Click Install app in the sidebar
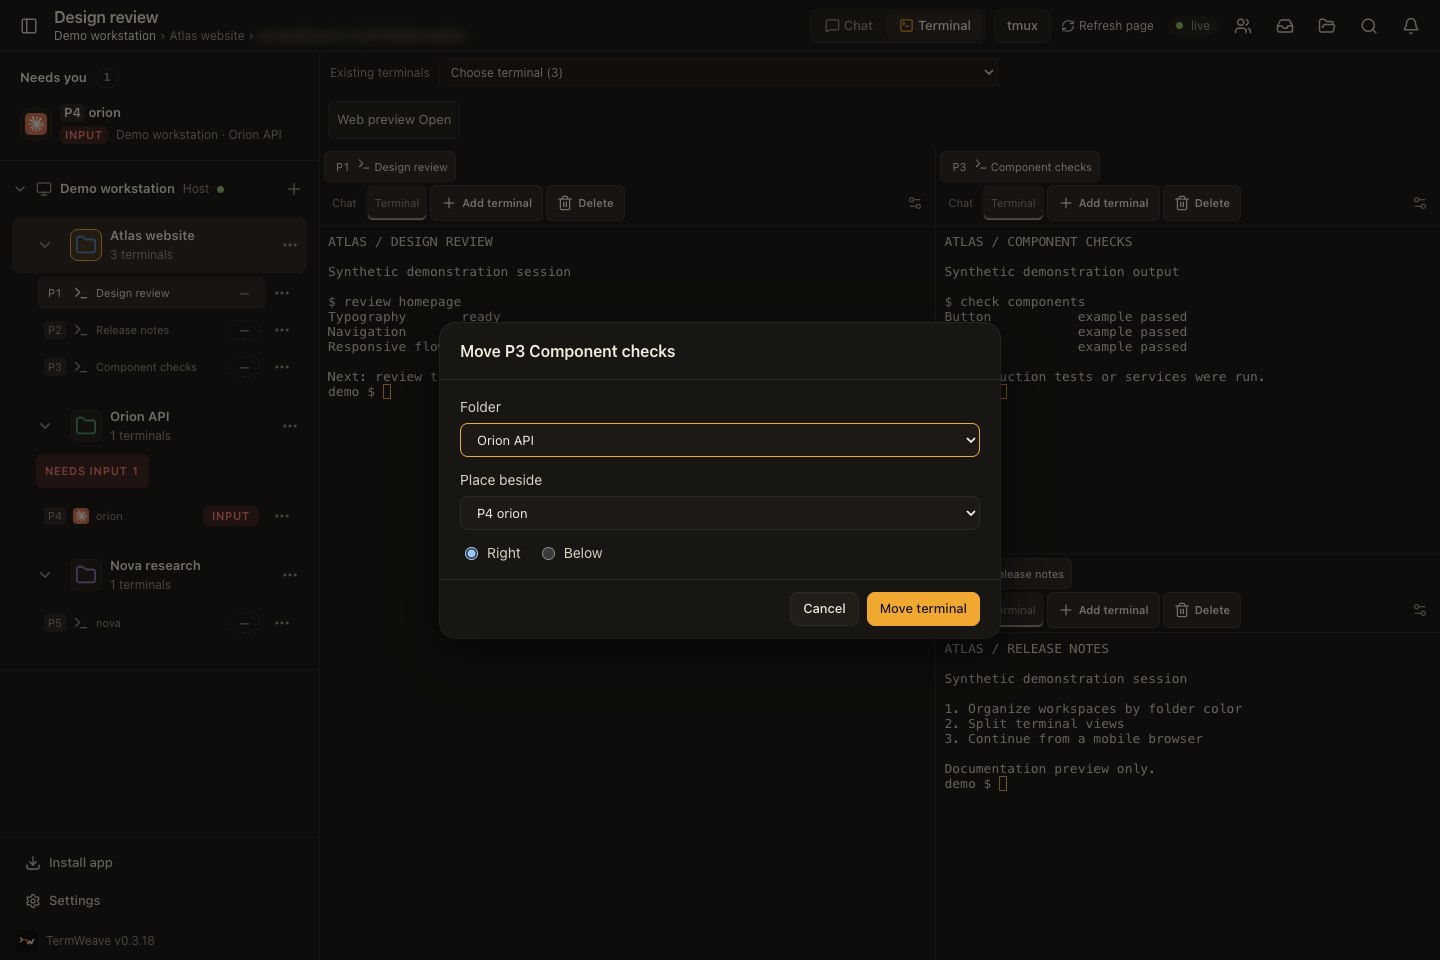This screenshot has width=1440, height=960. [x=69, y=863]
